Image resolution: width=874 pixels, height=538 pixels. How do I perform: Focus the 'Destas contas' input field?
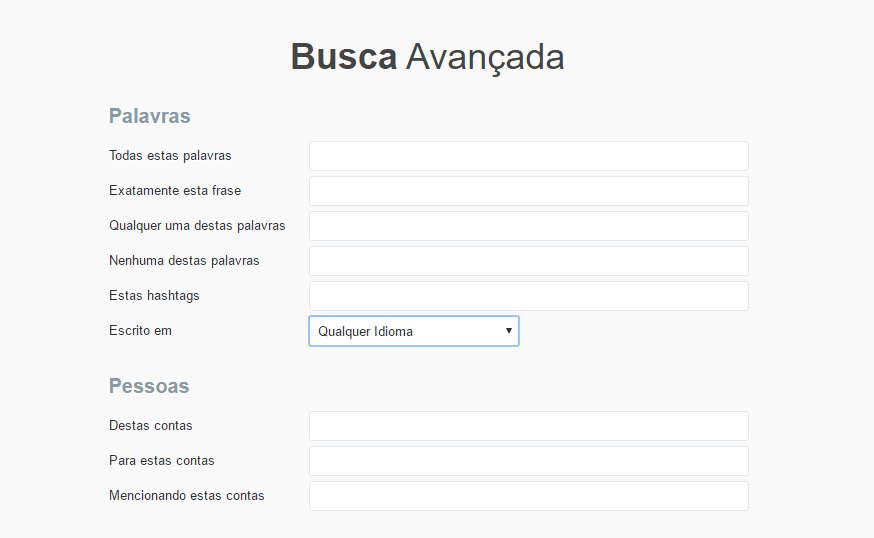click(x=528, y=426)
